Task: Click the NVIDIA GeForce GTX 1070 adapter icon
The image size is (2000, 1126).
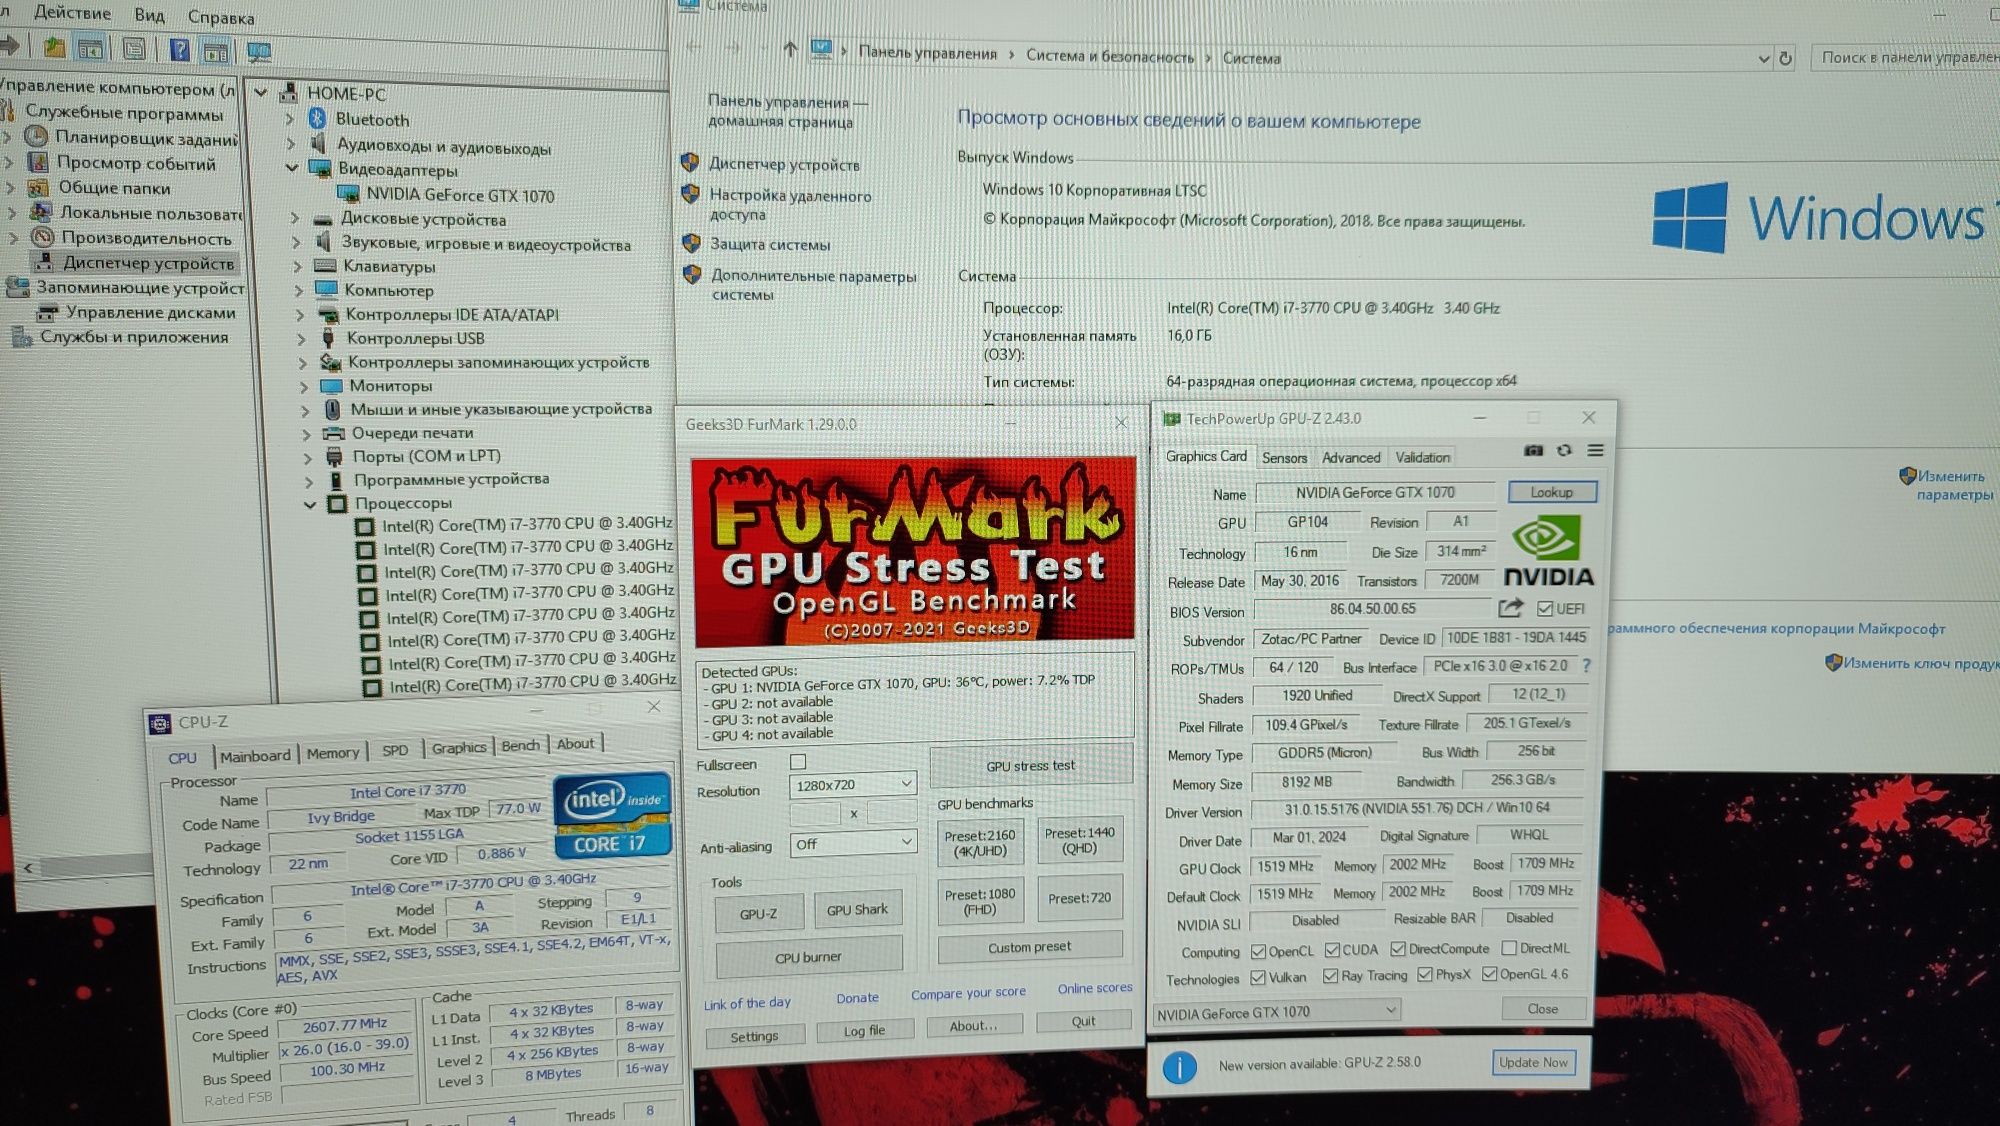Action: click(348, 194)
